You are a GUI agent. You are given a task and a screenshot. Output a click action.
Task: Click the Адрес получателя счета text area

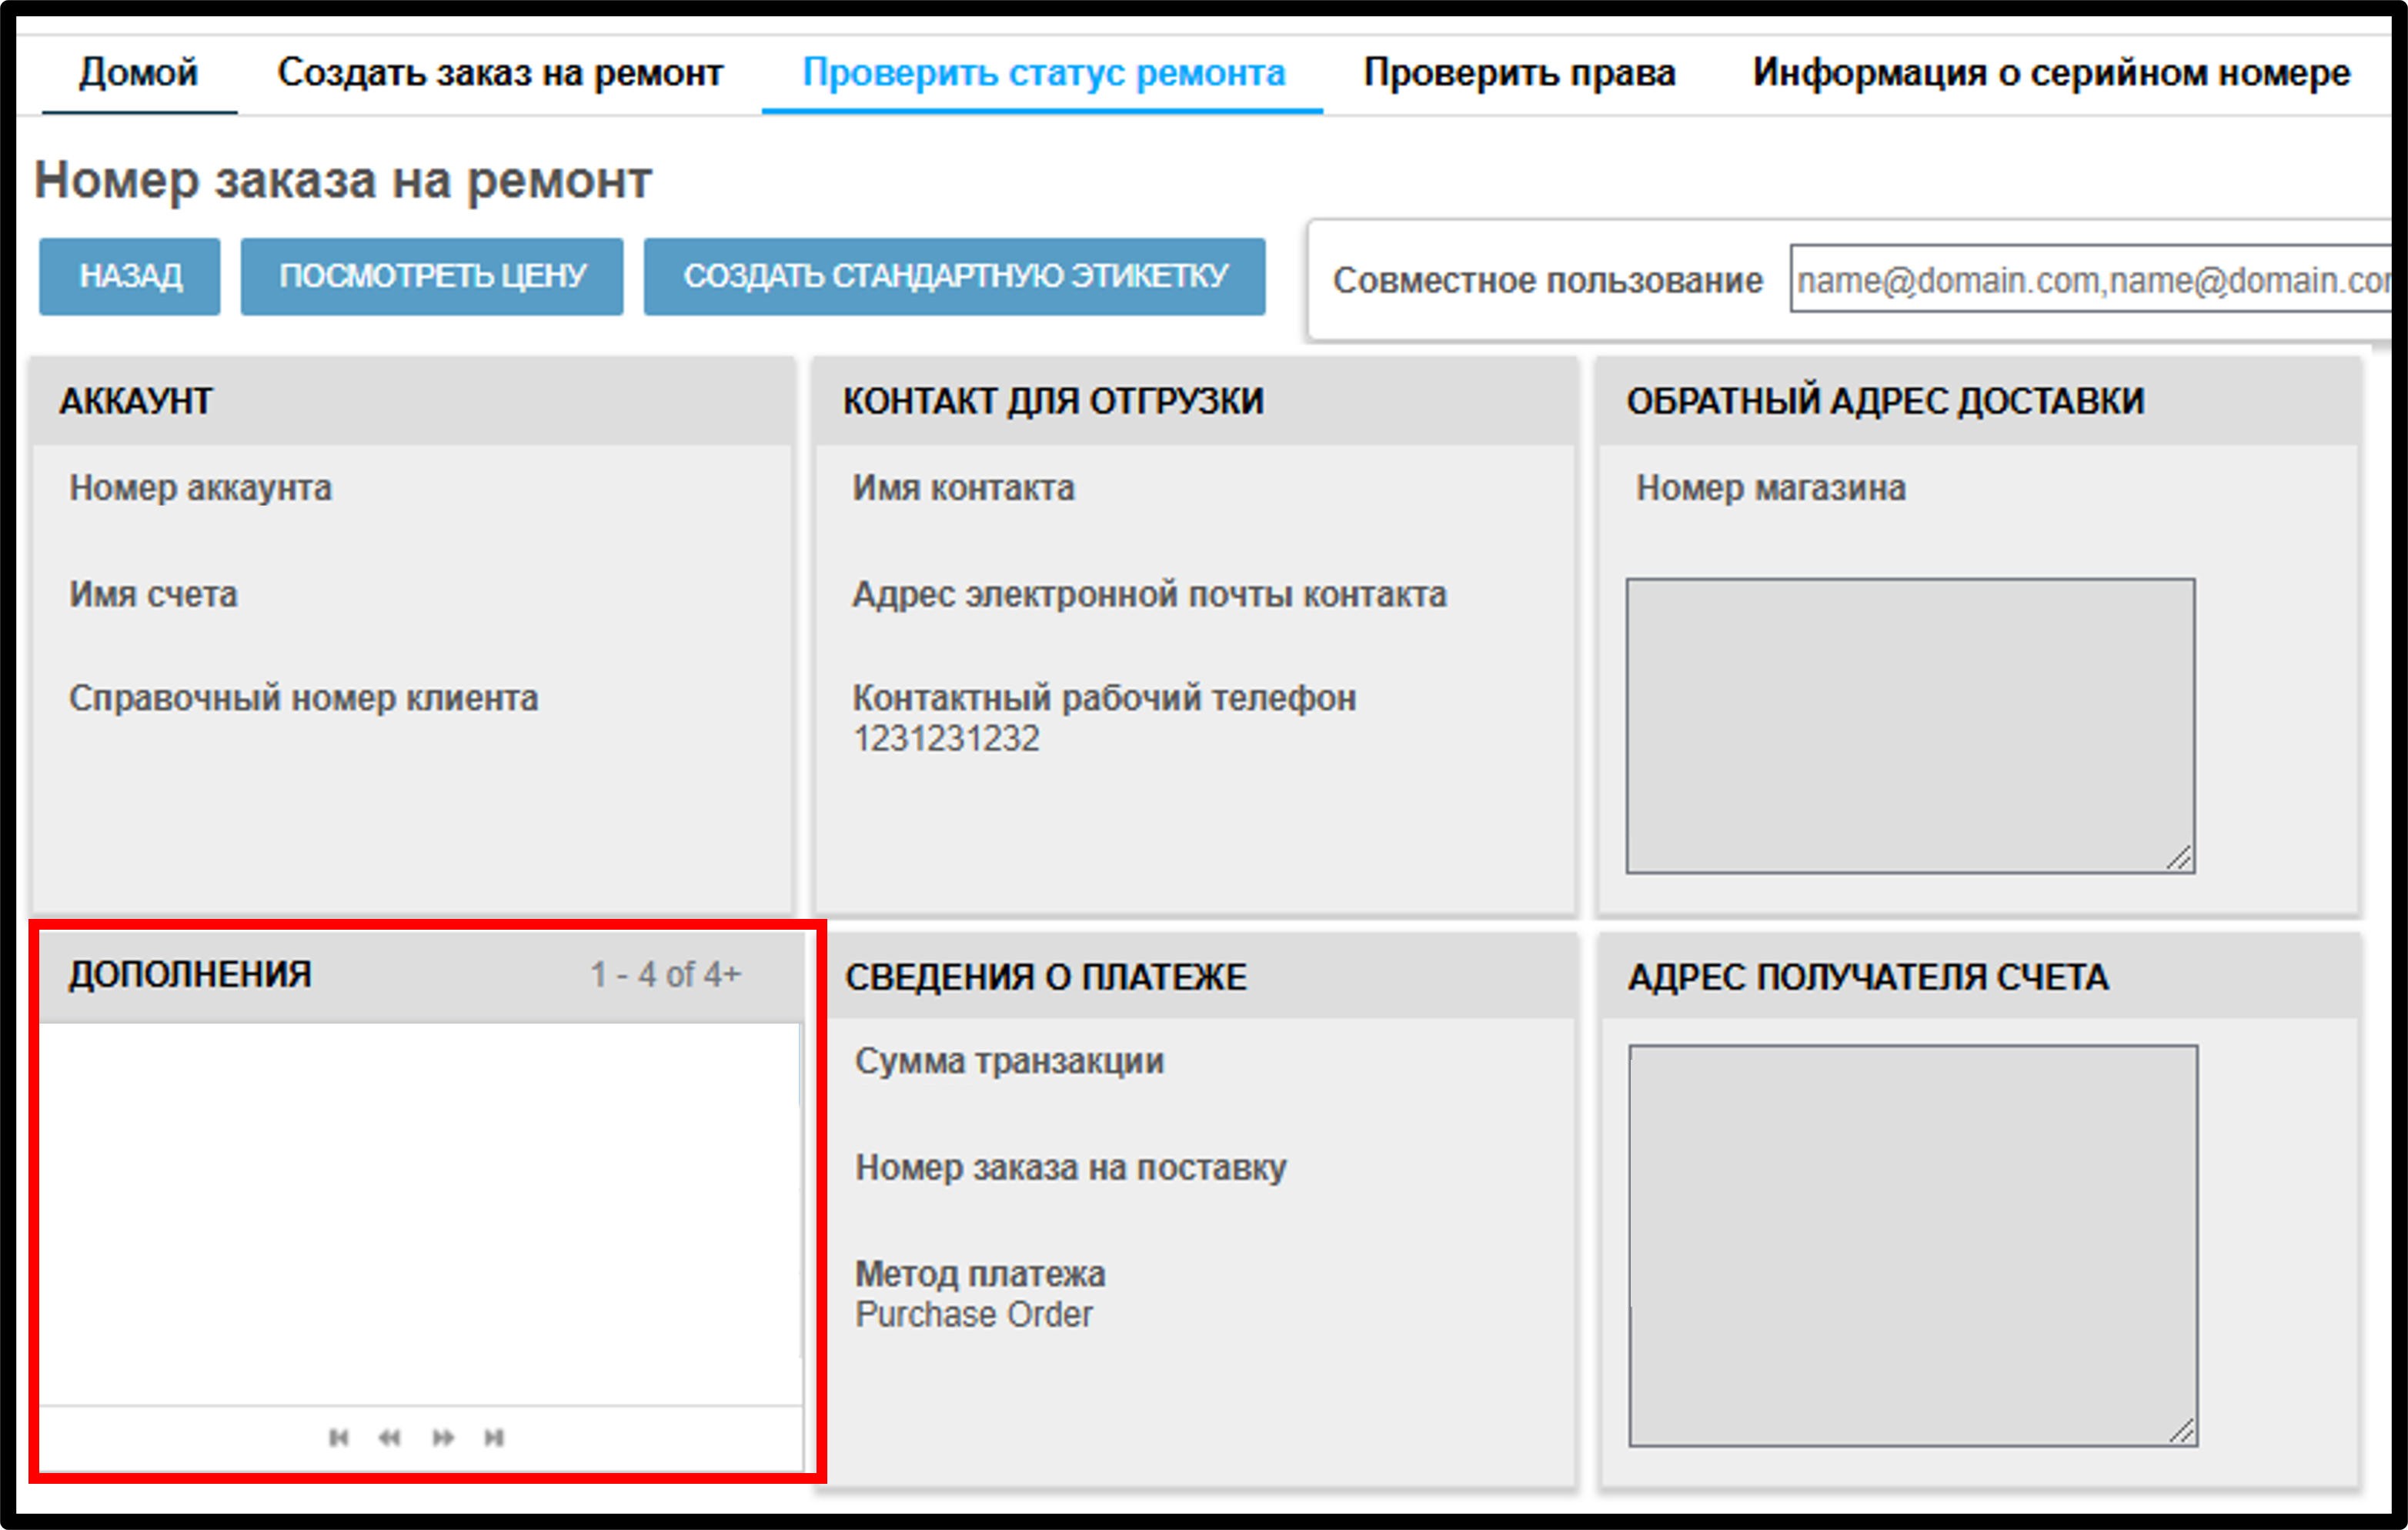point(1913,1245)
